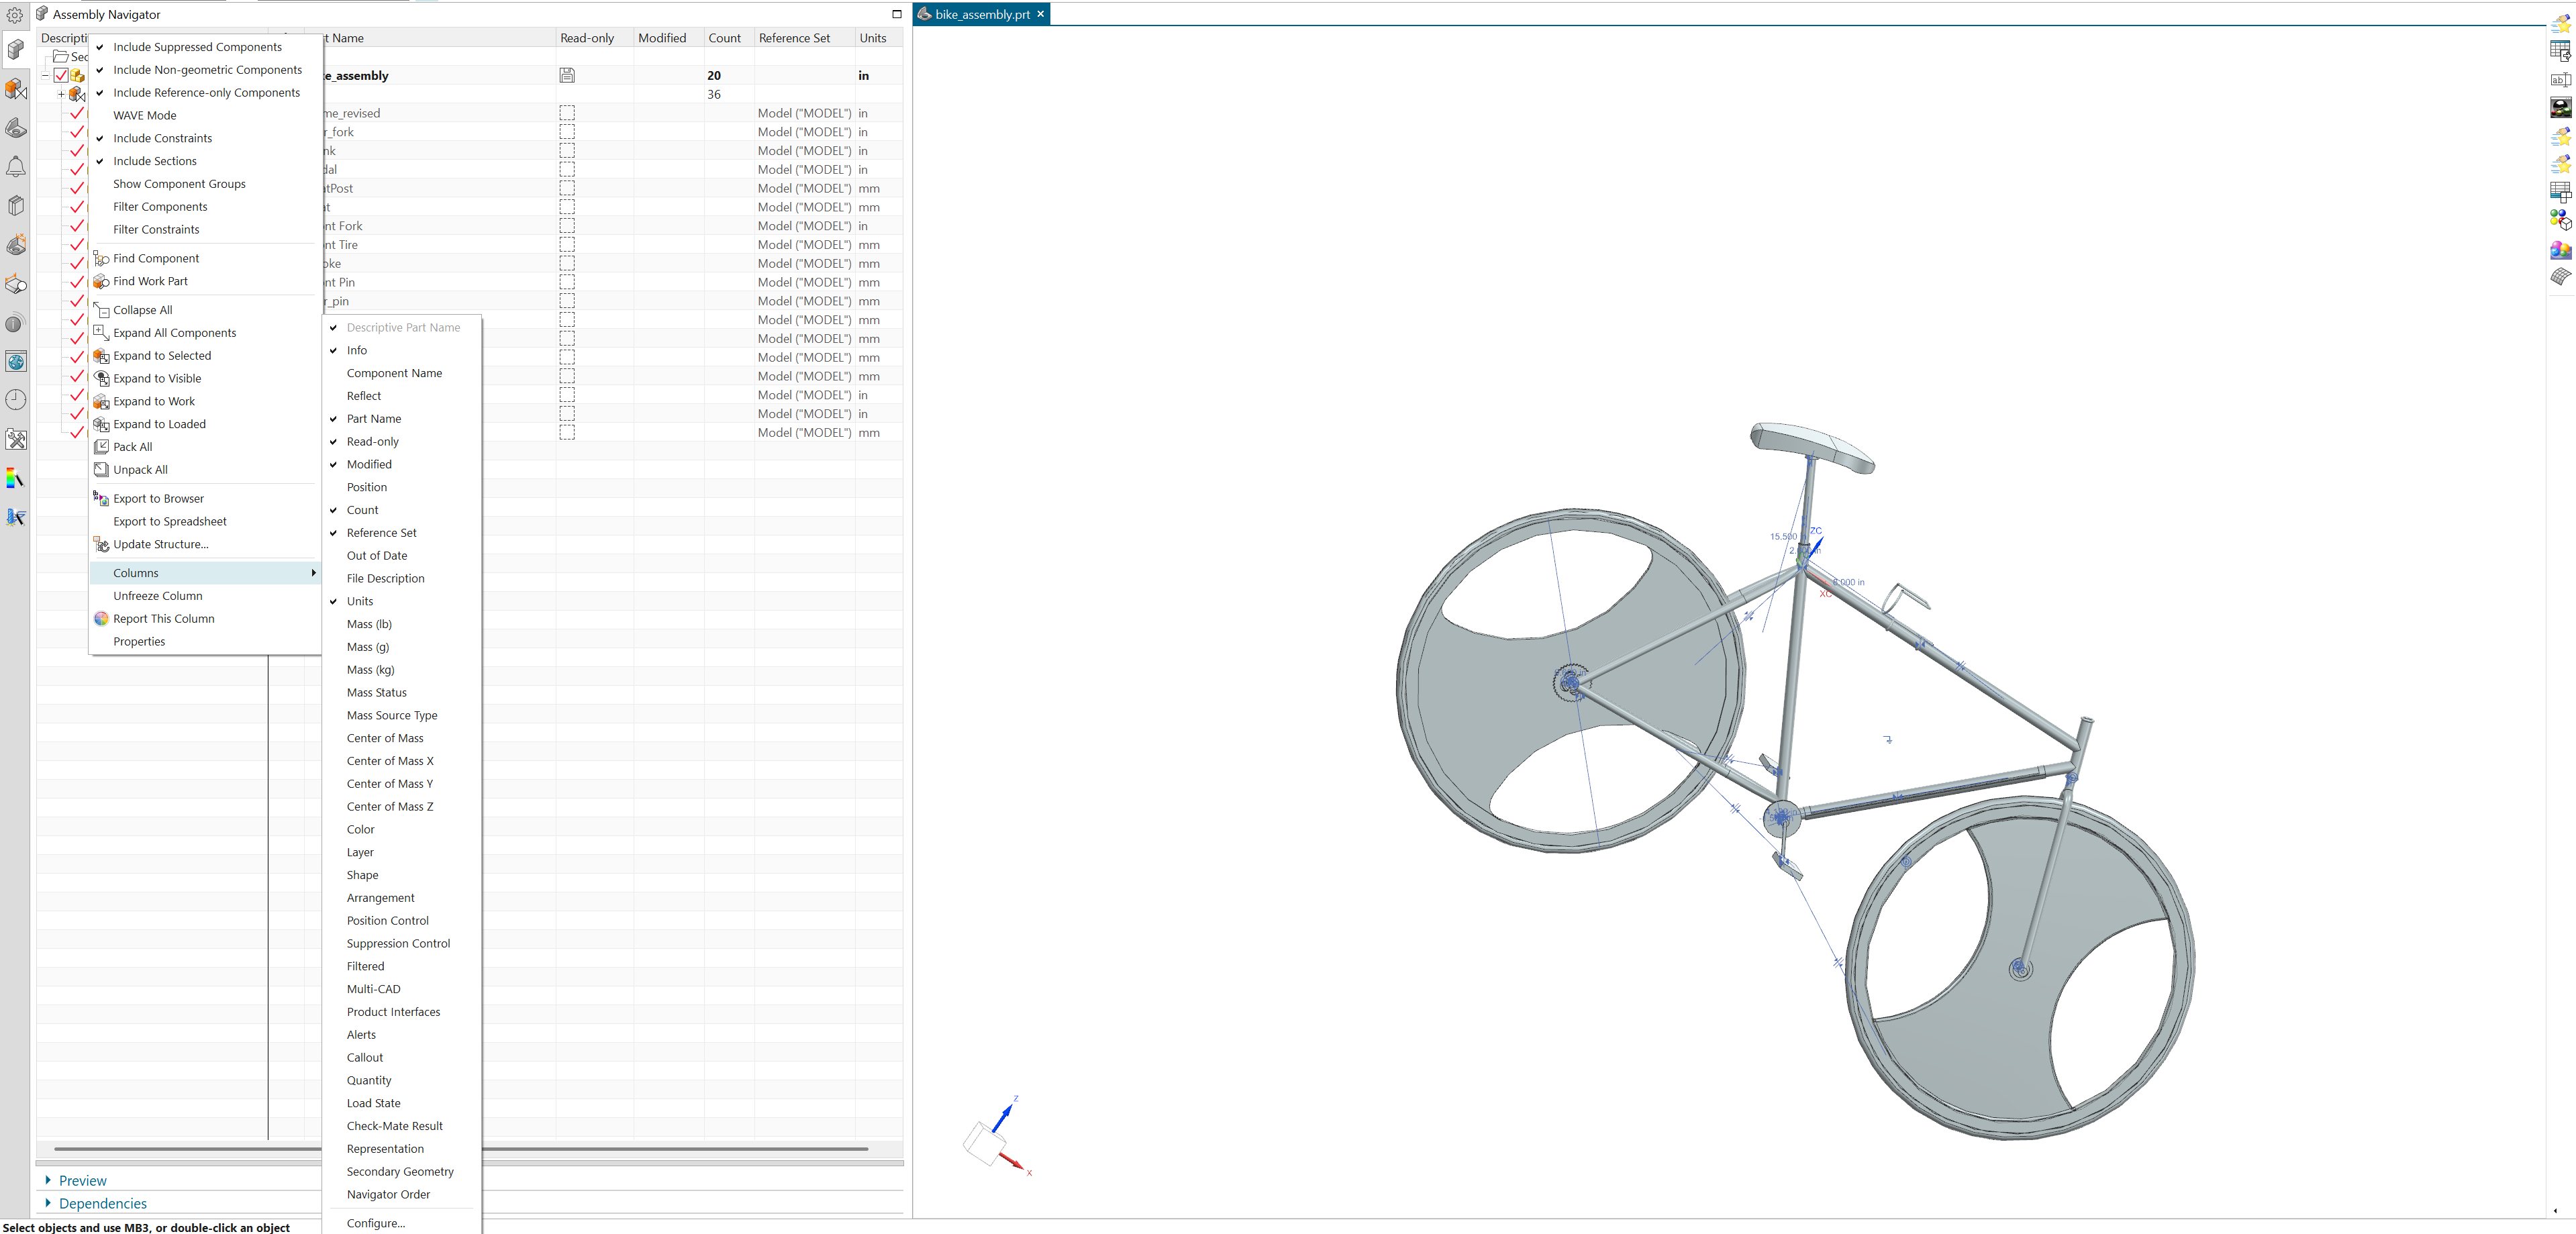Click the rendered spheres studio icon
Screen dimensions: 2576x1234
click(x=2560, y=108)
